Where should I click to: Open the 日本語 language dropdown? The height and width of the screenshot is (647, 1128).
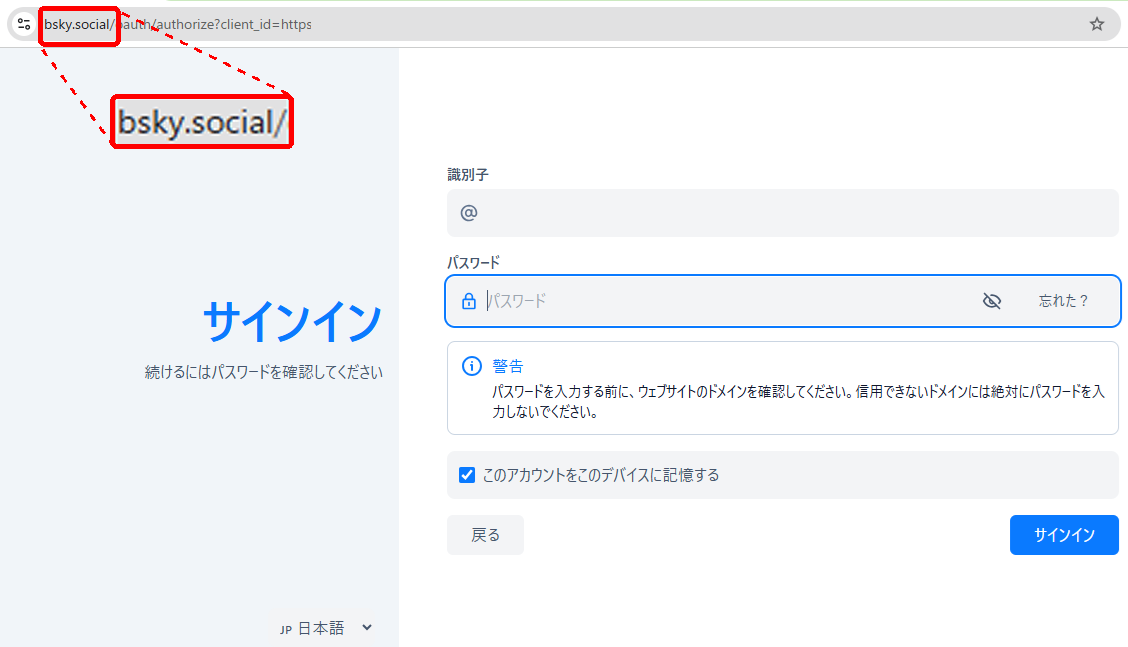(x=326, y=628)
